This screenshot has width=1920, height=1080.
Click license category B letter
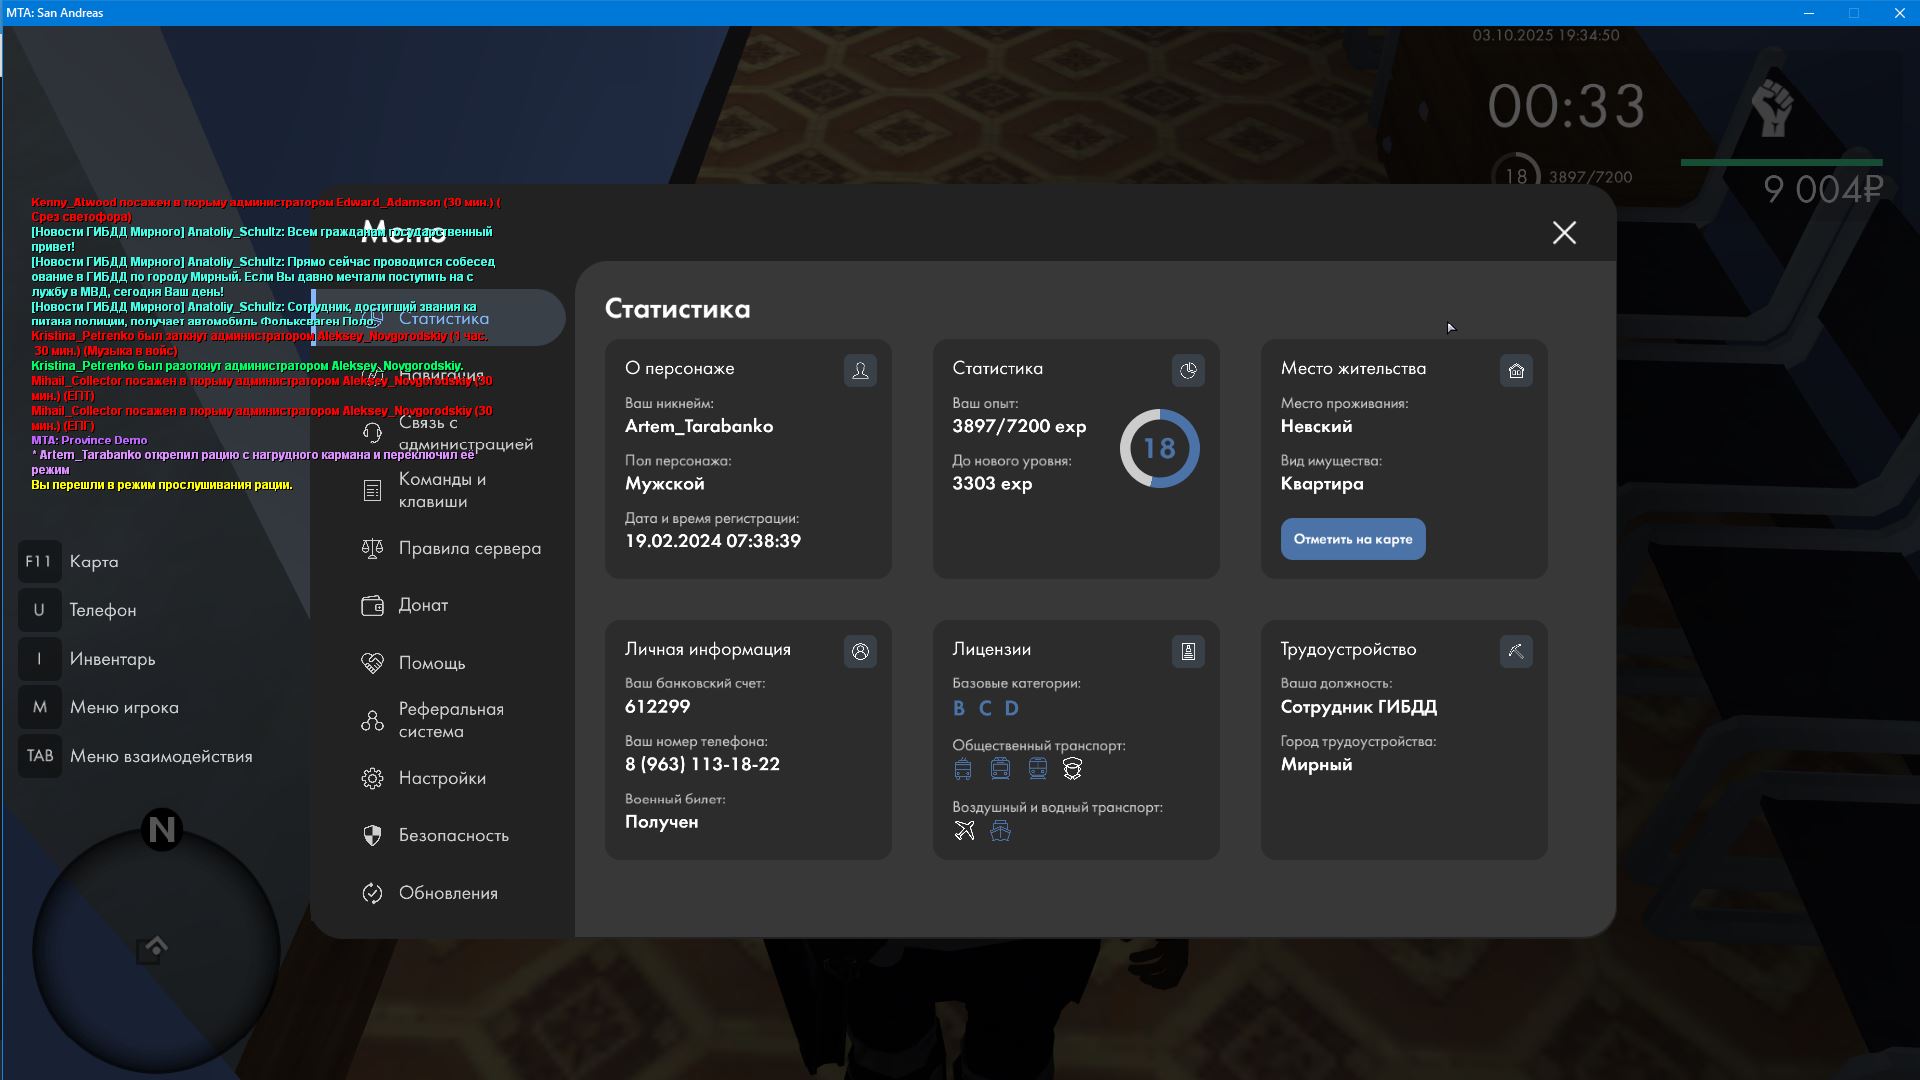click(x=959, y=709)
